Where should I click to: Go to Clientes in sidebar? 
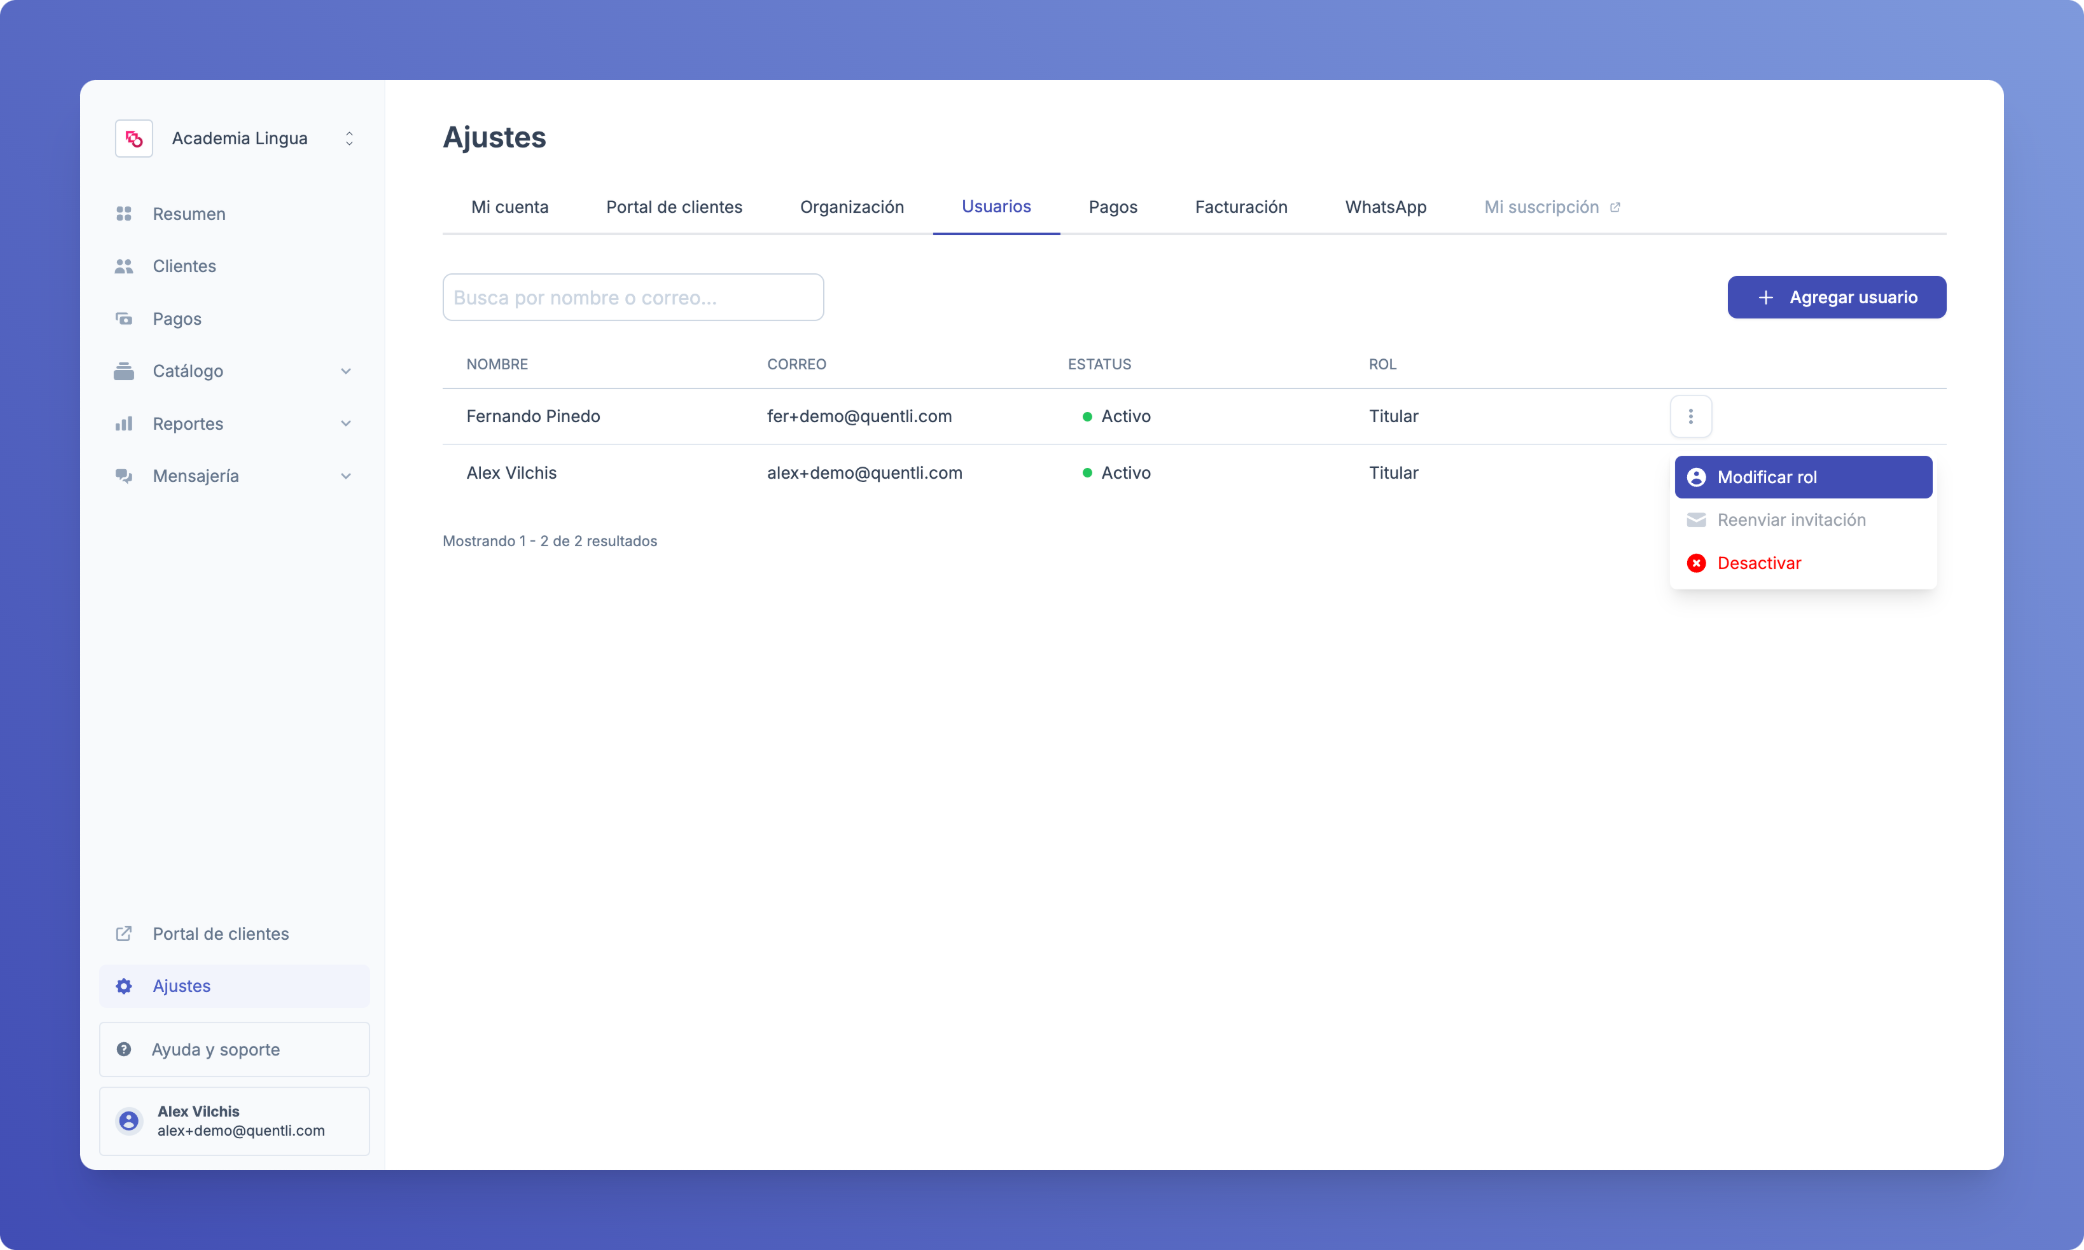184,266
